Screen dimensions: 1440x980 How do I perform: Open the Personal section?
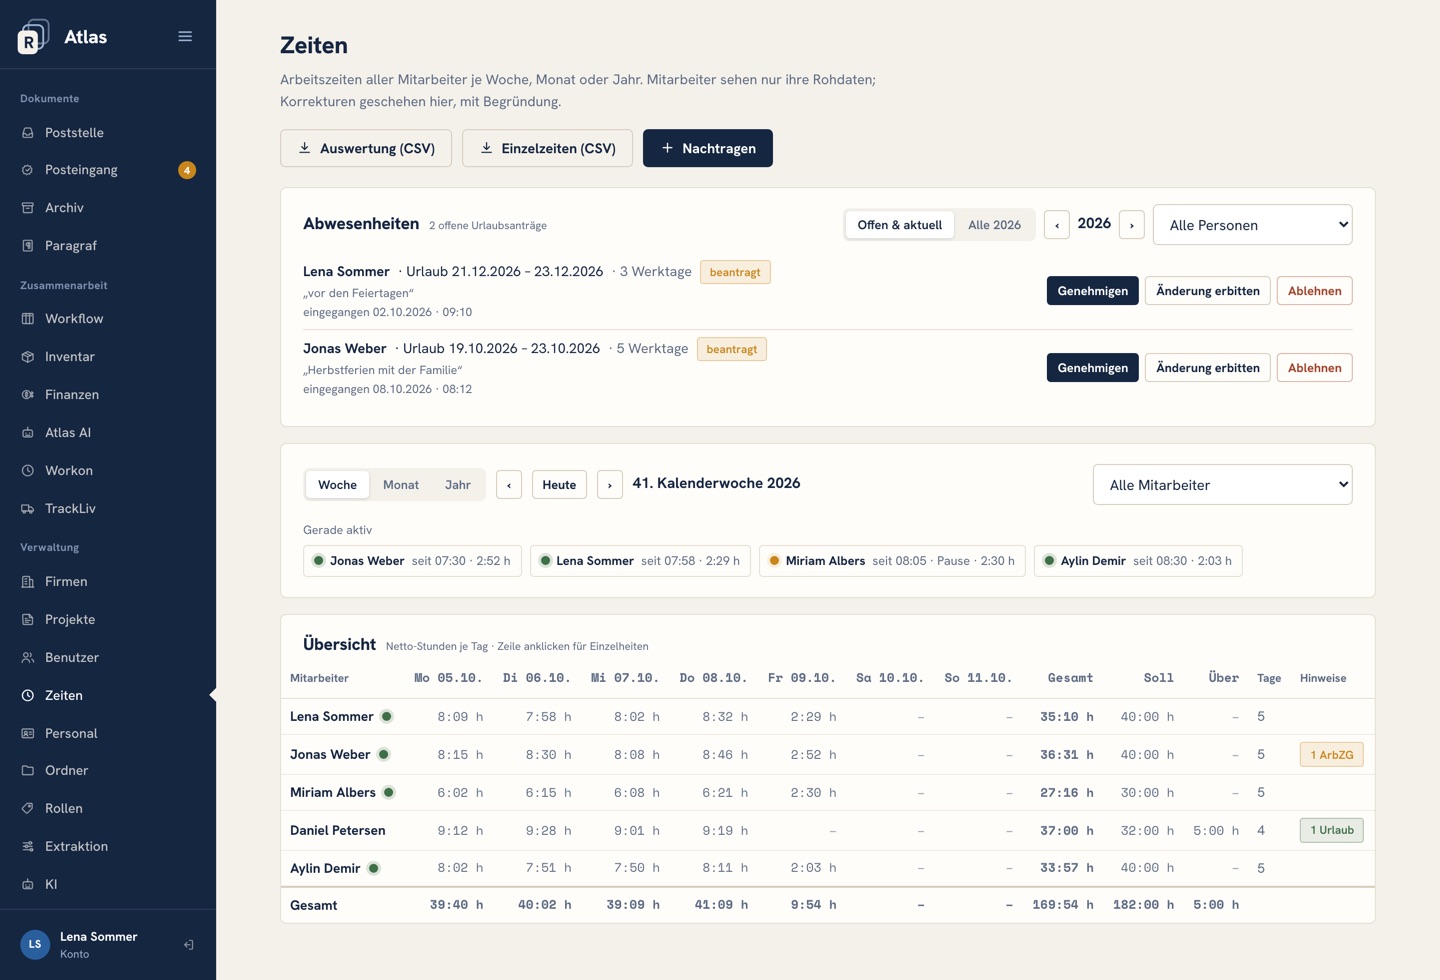pyautogui.click(x=108, y=734)
